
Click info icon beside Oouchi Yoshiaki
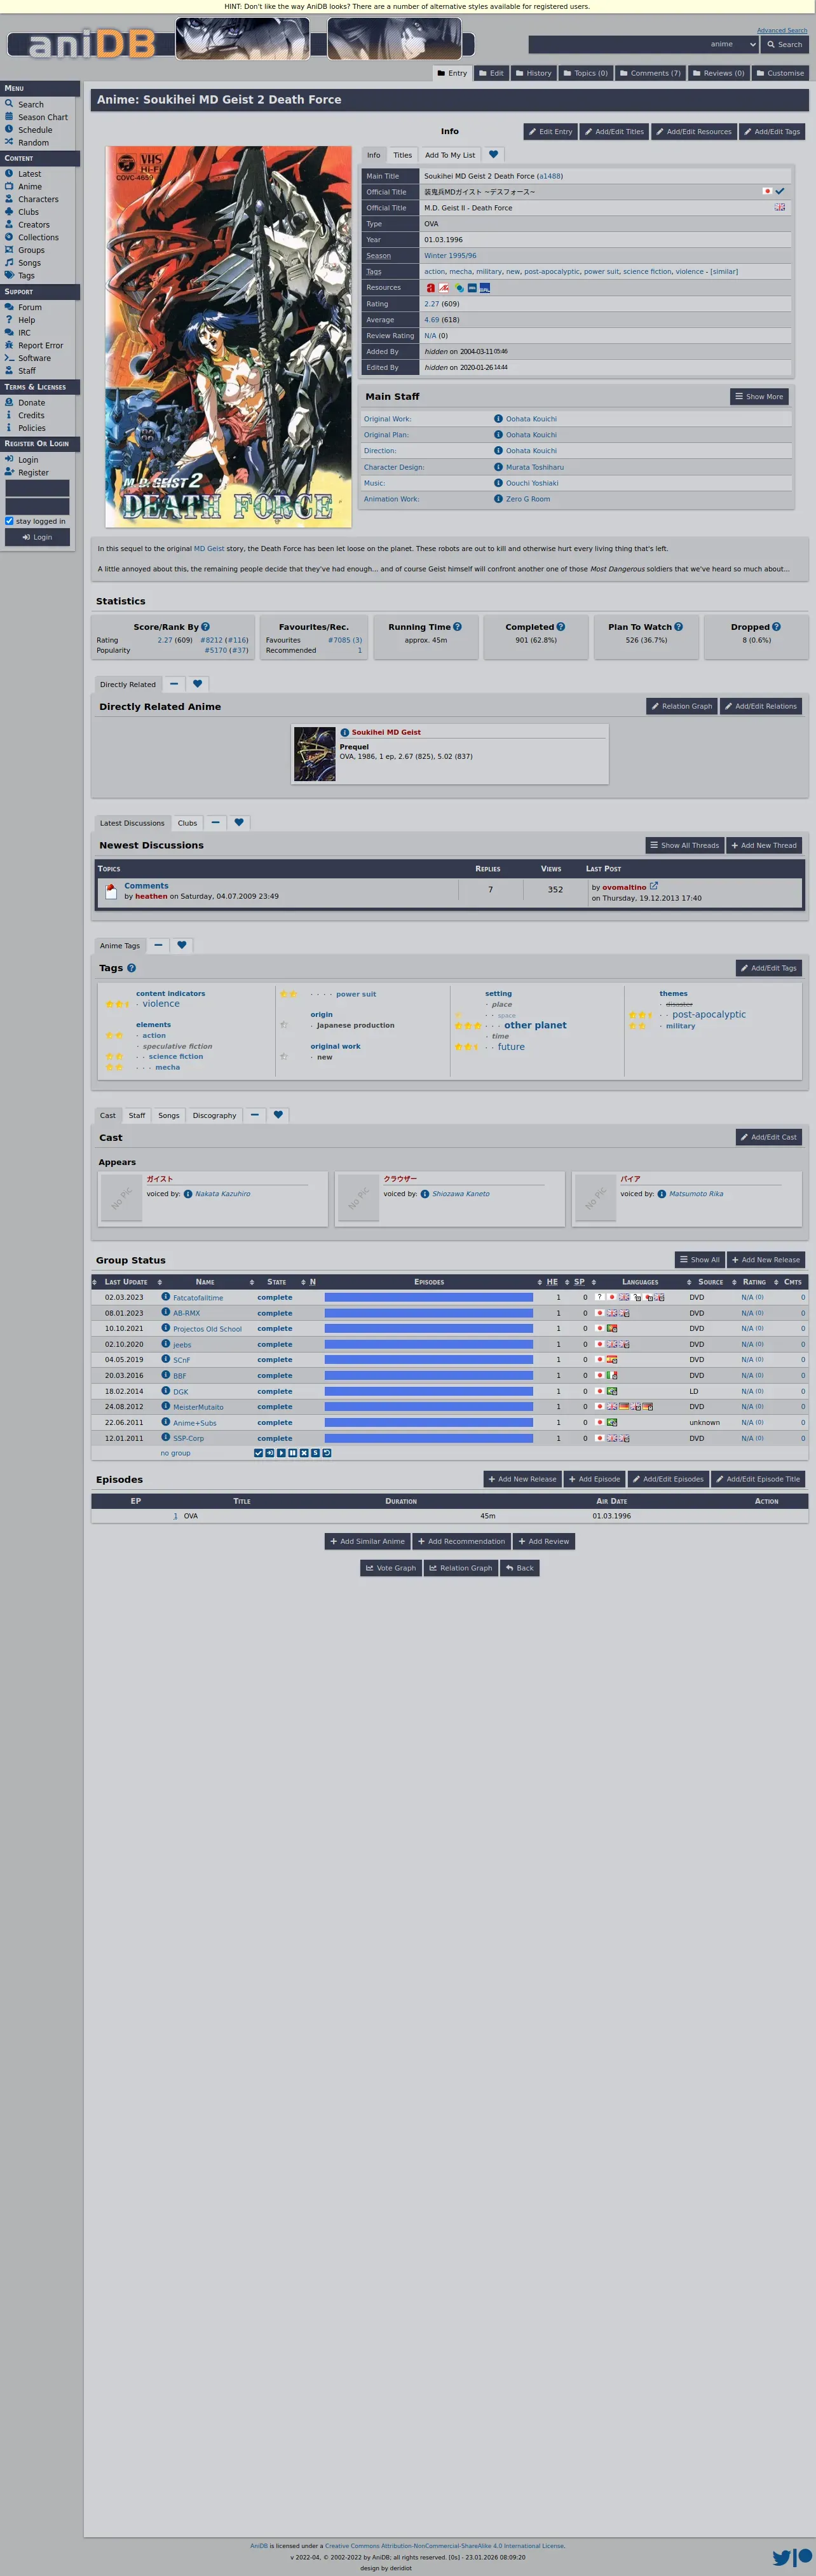point(498,483)
